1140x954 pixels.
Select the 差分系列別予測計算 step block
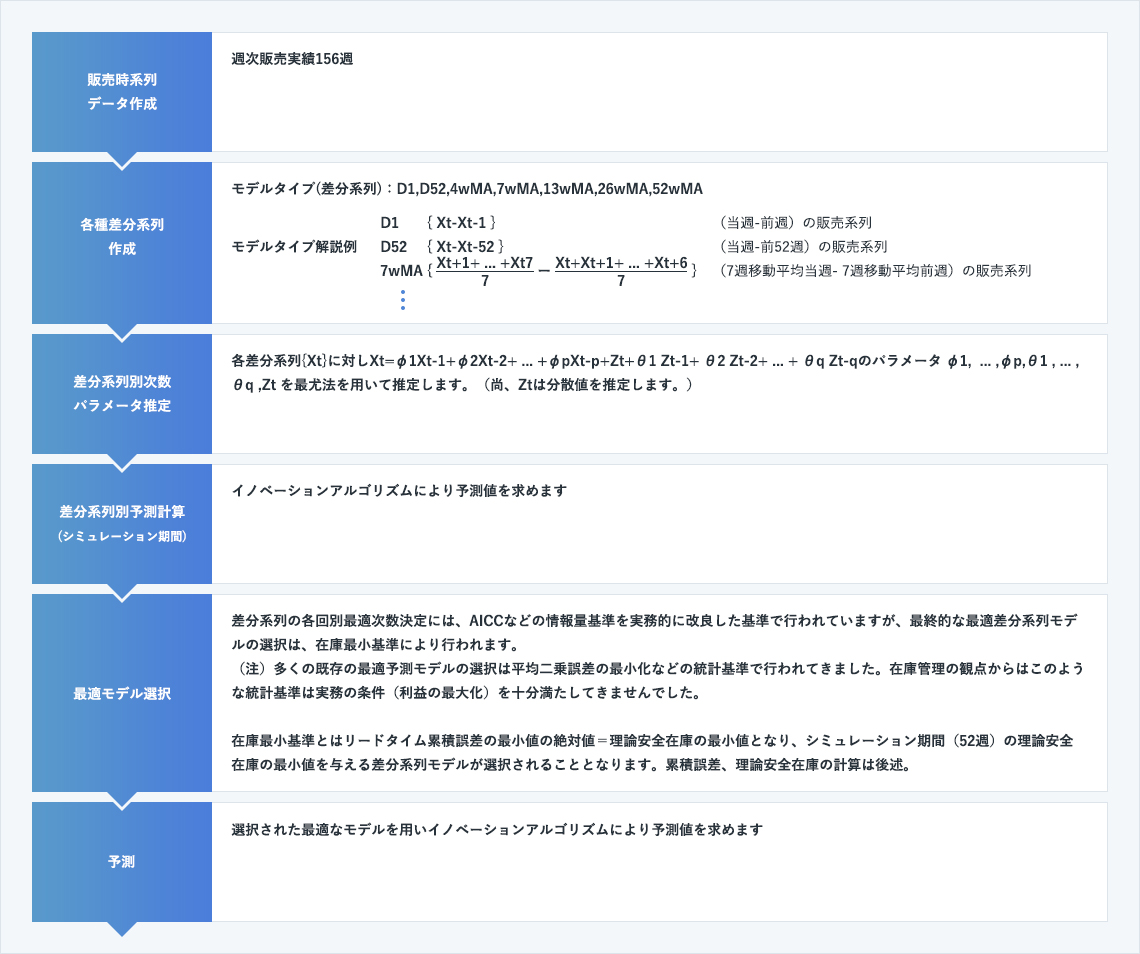(x=121, y=523)
